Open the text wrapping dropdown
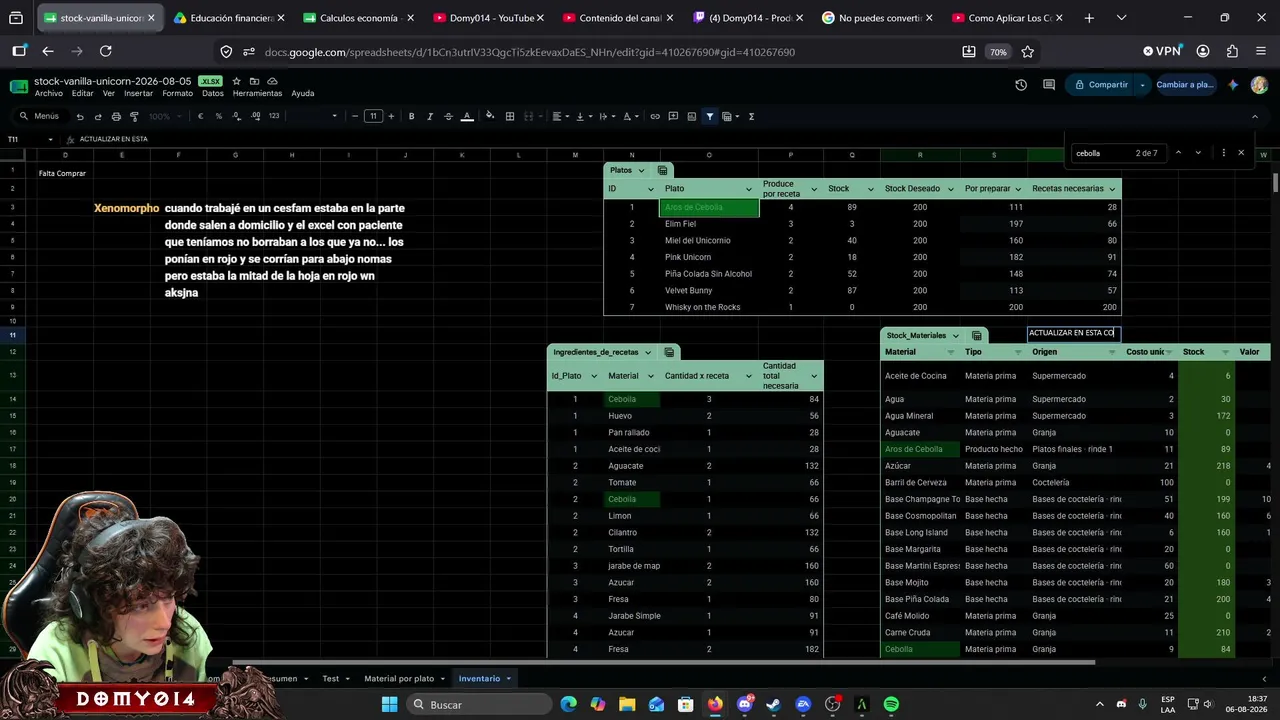This screenshot has height=720, width=1280. [x=608, y=116]
